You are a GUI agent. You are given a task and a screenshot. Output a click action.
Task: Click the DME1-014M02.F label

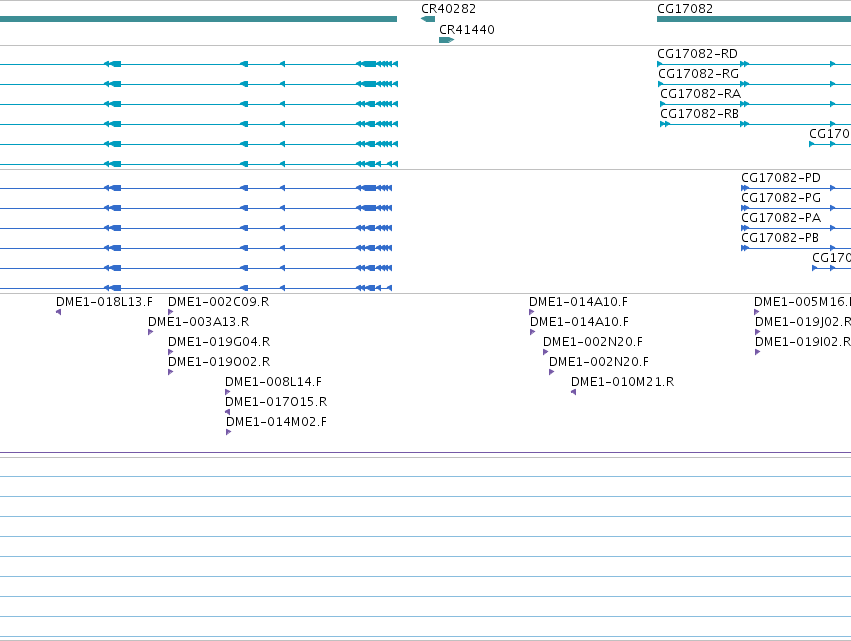[x=276, y=422]
